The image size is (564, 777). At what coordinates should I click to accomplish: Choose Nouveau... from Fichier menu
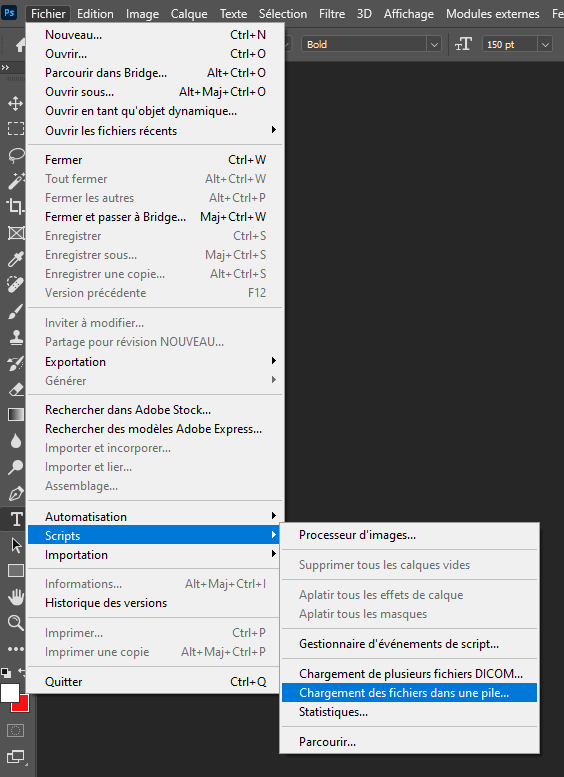(155, 35)
